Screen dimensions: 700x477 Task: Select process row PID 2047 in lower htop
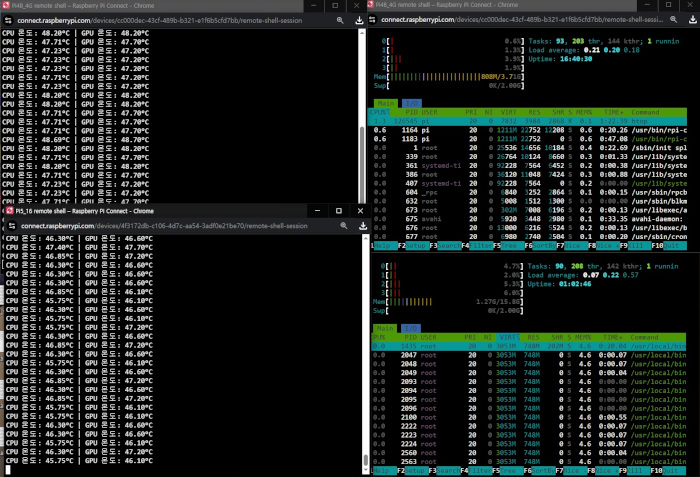click(x=529, y=355)
